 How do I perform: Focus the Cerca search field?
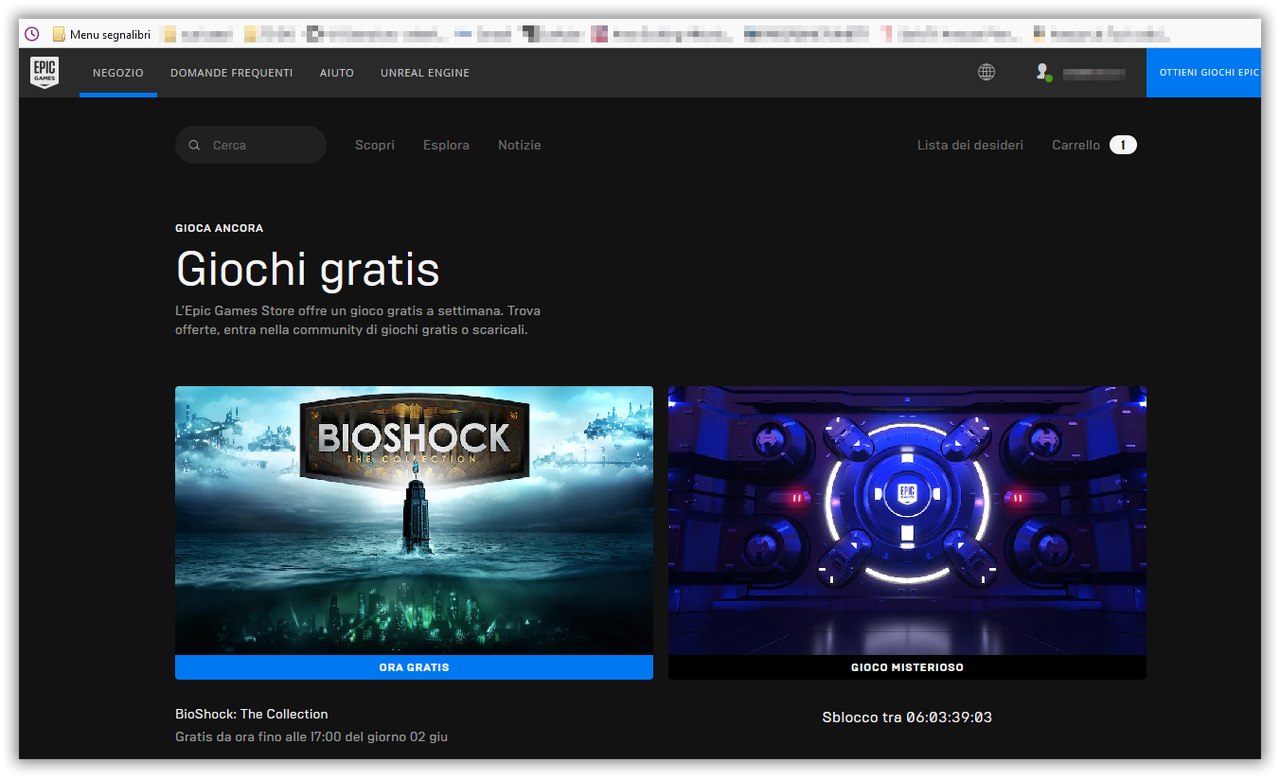(251, 145)
